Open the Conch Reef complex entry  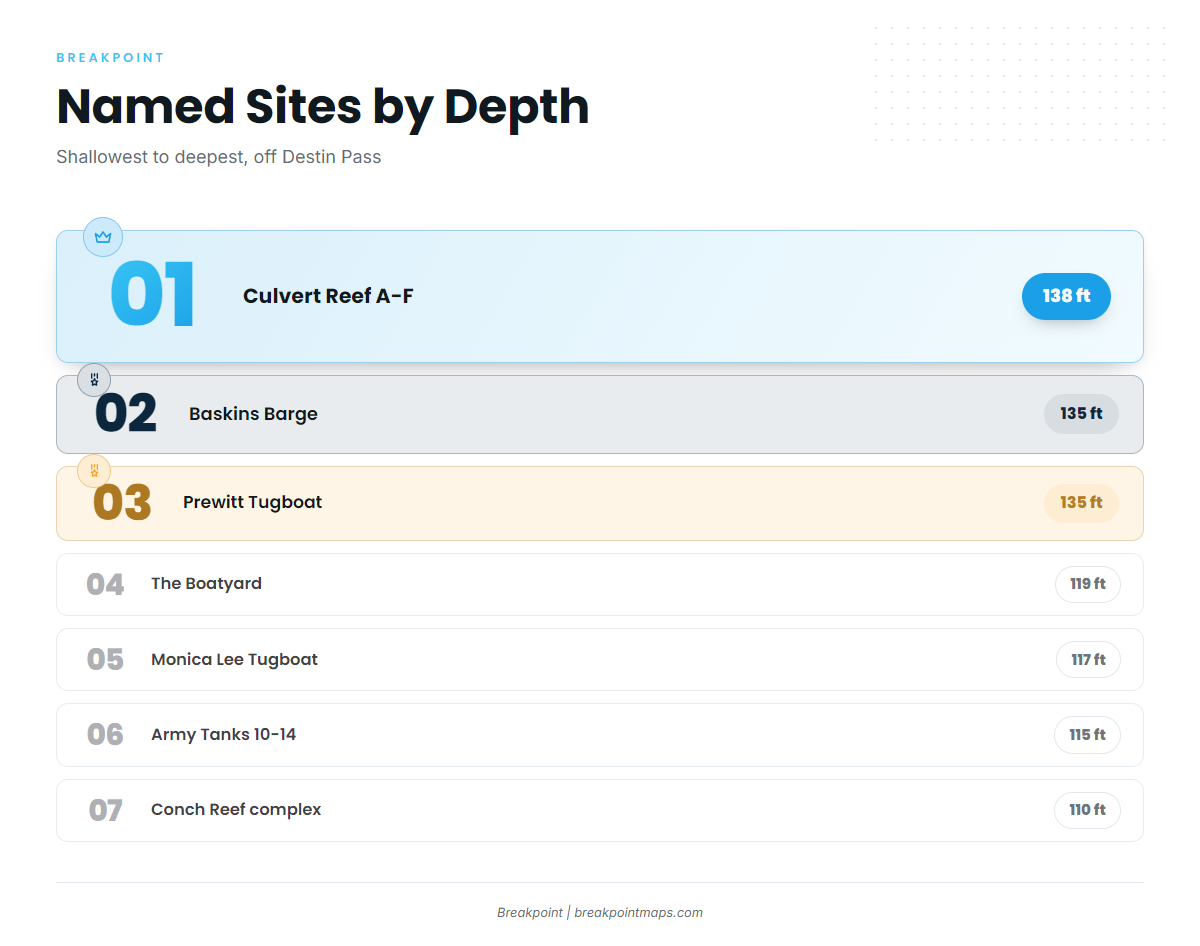600,810
